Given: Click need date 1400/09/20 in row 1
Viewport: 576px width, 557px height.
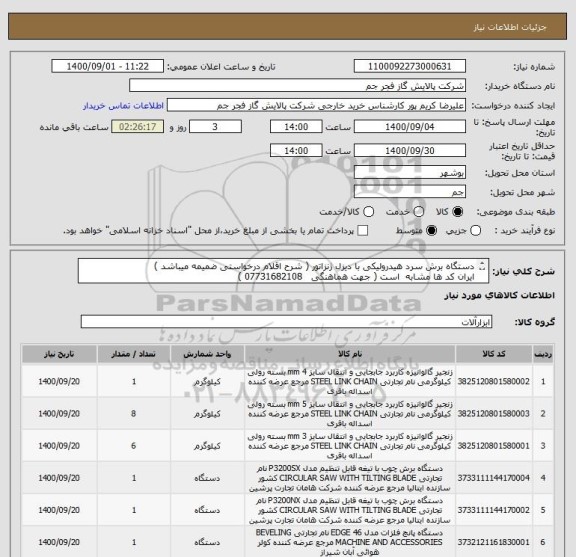Looking at the screenshot, I should [59, 382].
